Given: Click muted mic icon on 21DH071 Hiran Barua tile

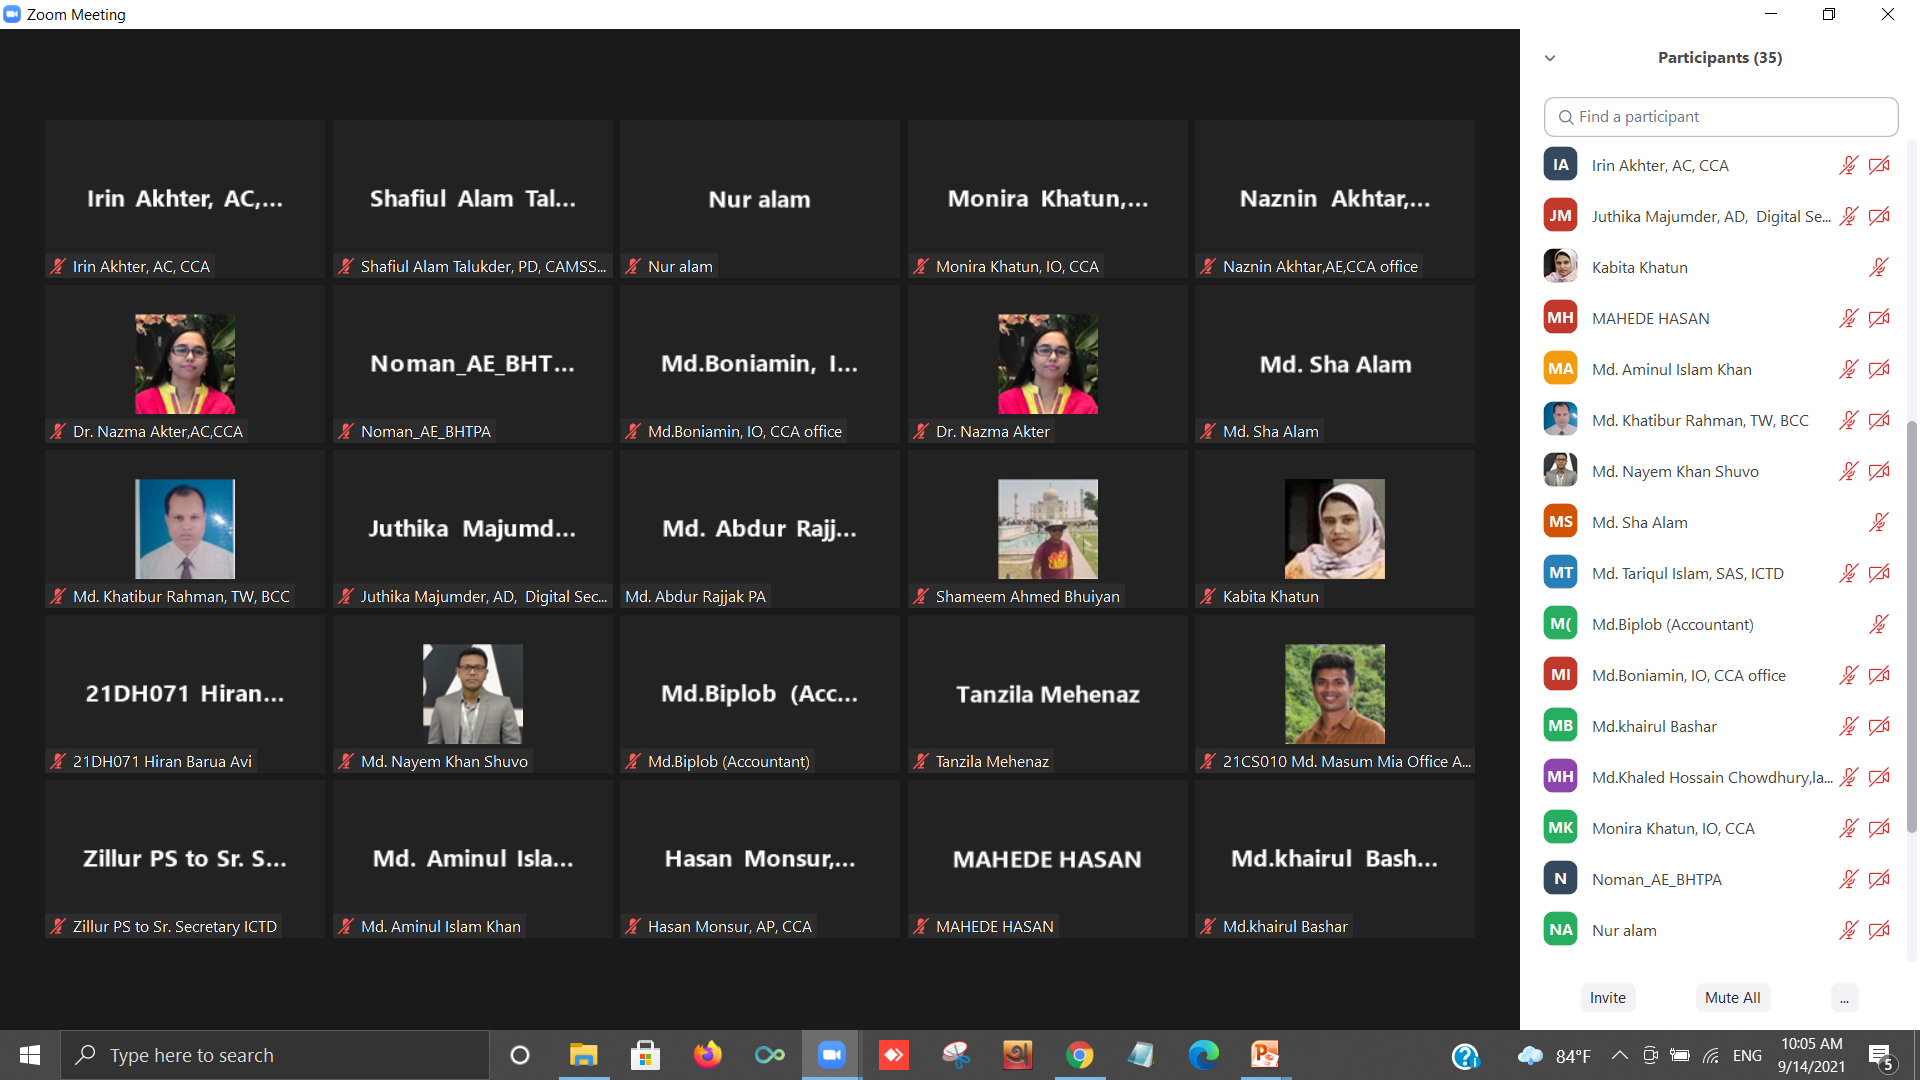Looking at the screenshot, I should click(58, 761).
